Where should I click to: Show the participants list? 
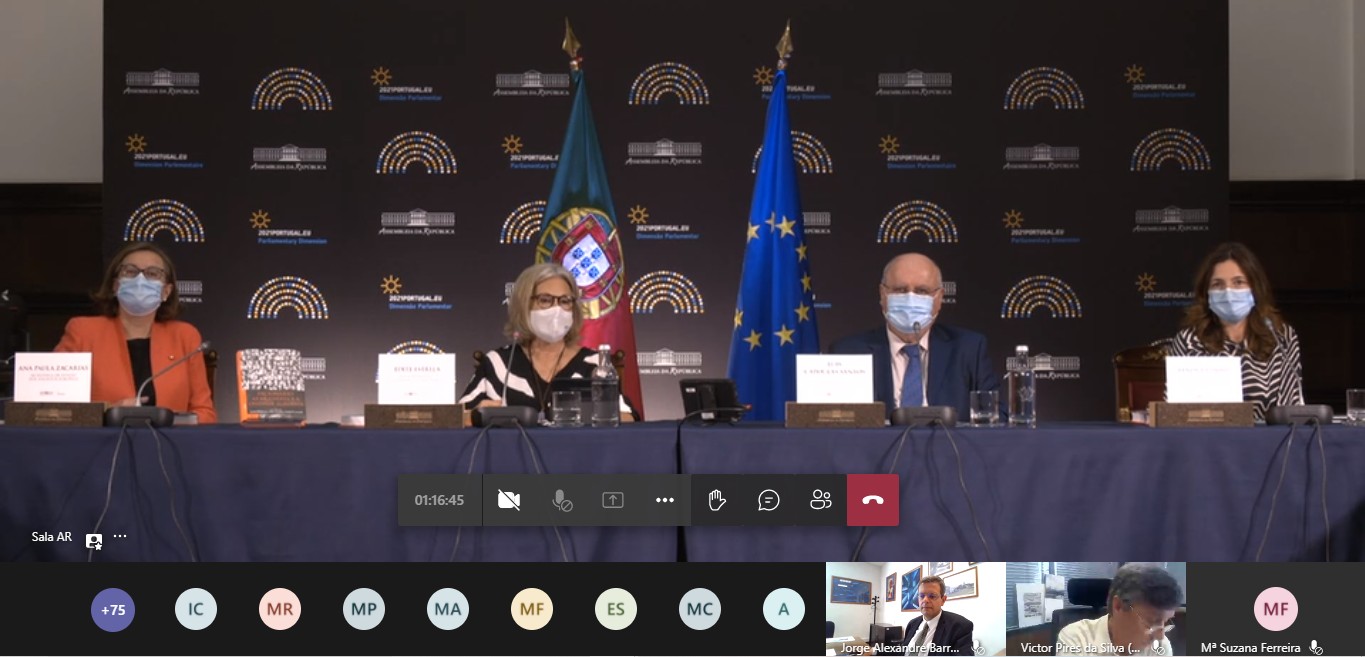click(x=821, y=500)
